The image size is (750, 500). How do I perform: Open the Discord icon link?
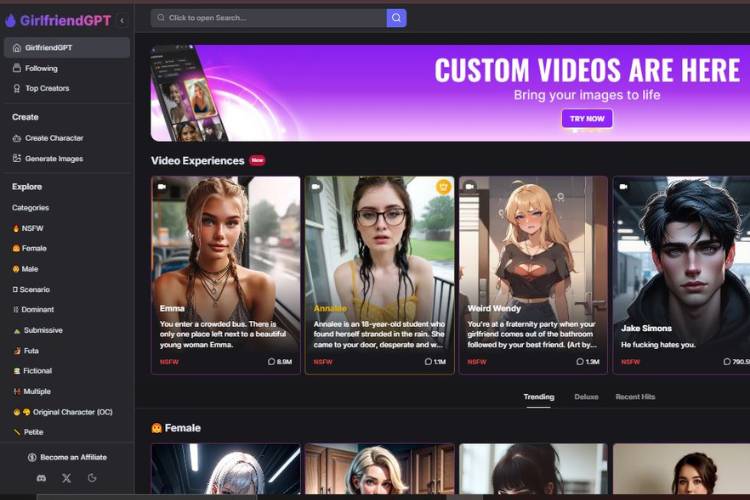(42, 478)
